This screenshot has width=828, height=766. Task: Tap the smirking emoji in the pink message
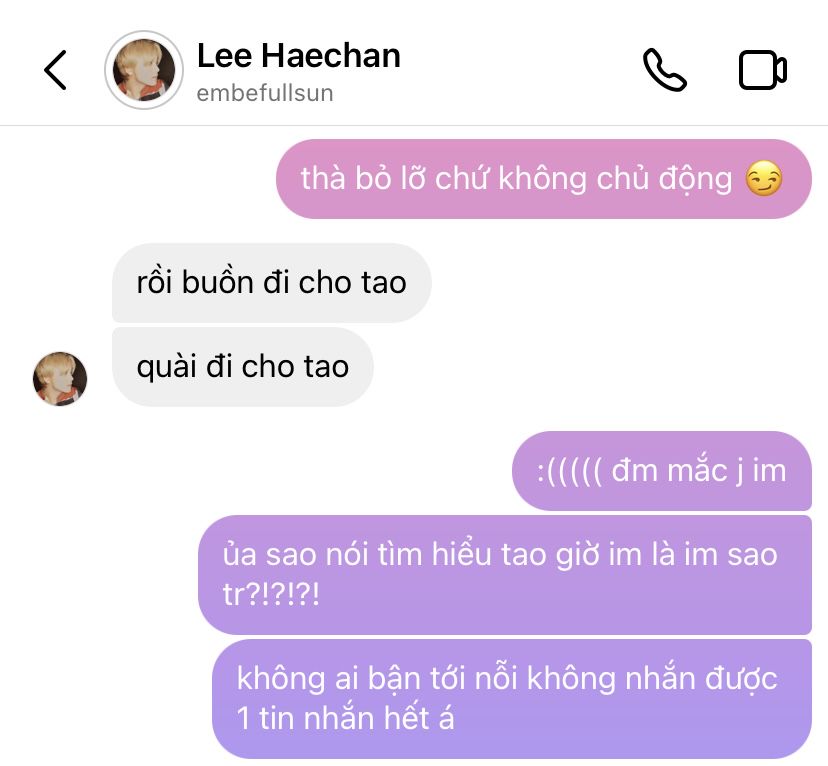pos(764,178)
